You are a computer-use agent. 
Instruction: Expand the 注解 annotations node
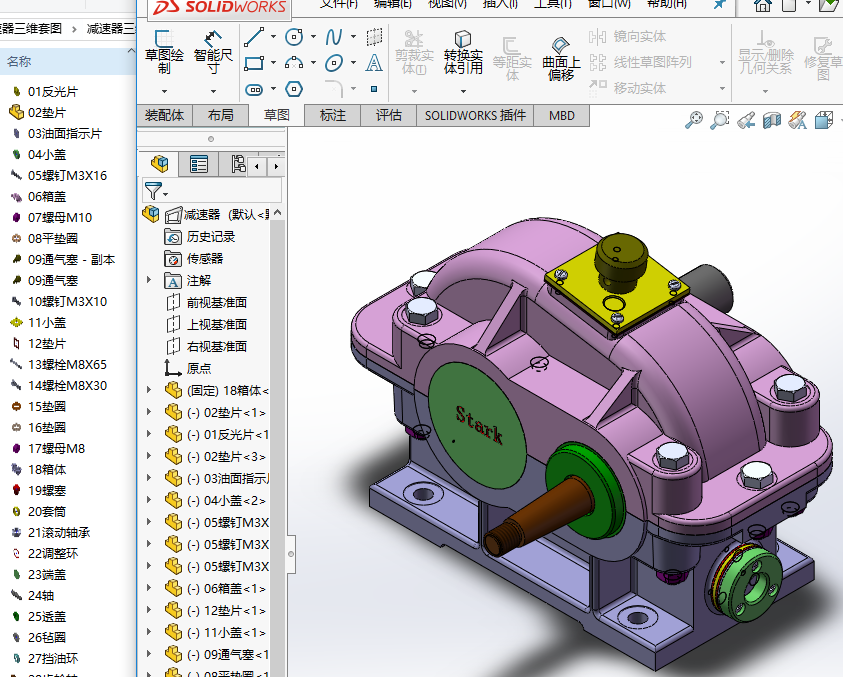click(150, 280)
